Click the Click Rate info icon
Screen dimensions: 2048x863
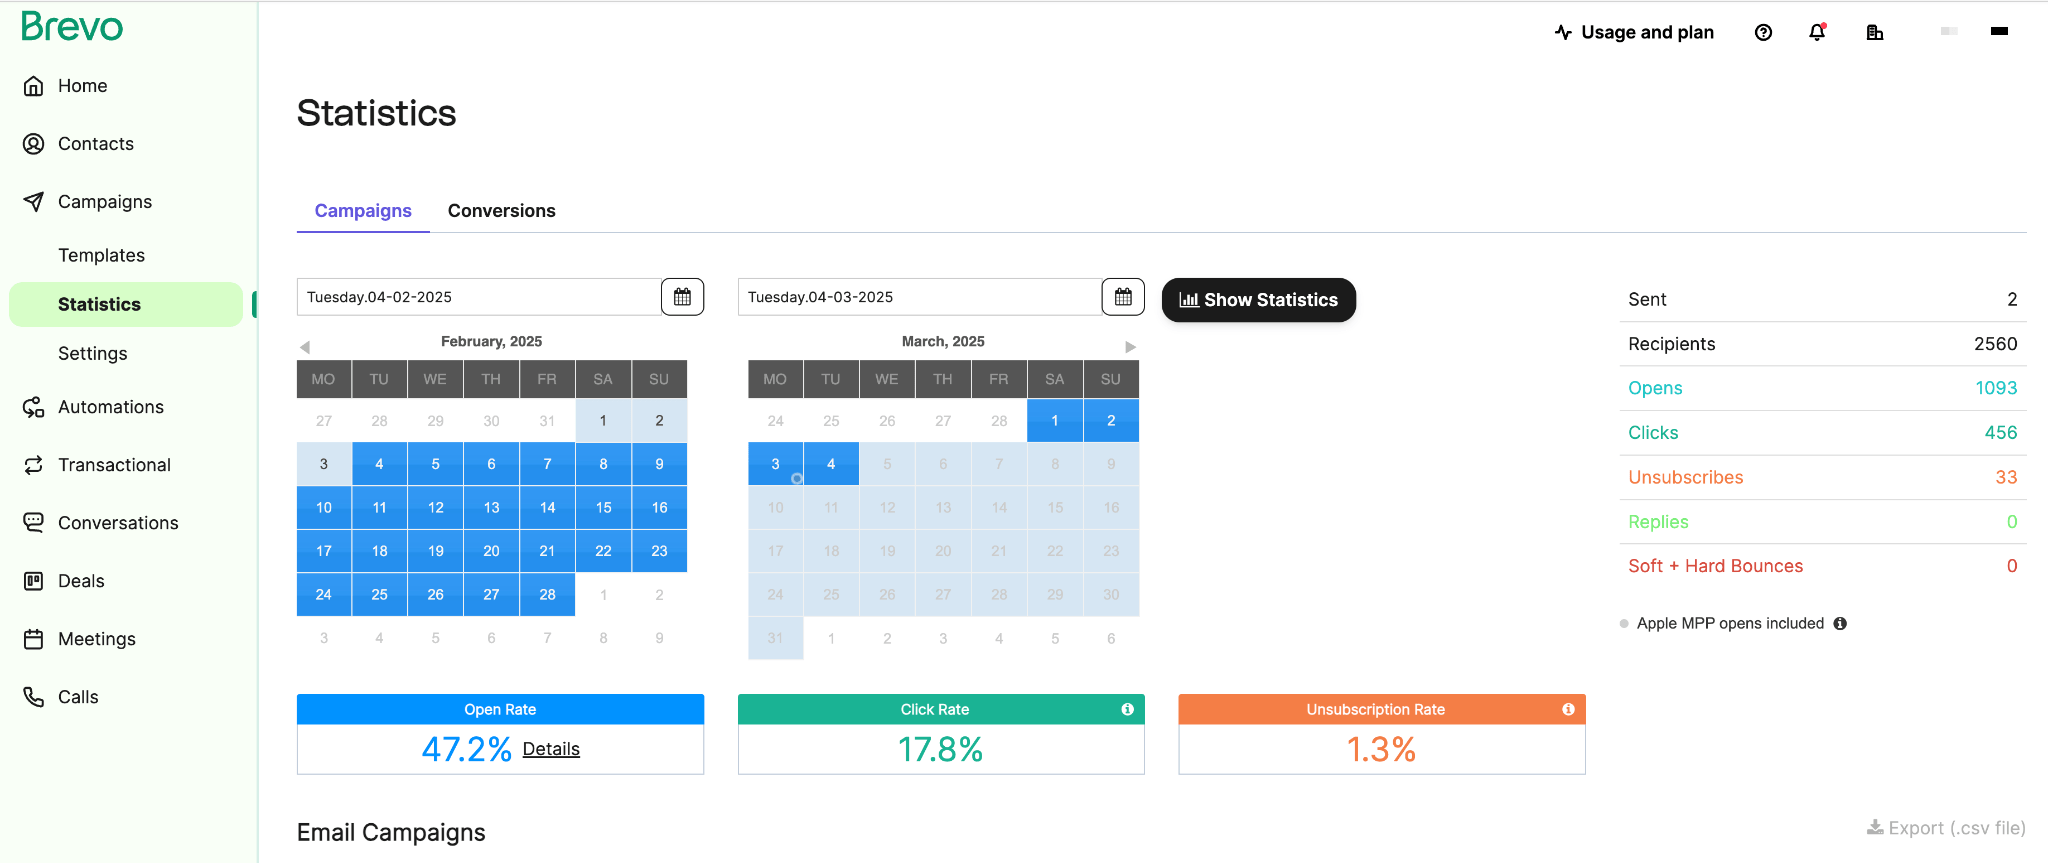click(1127, 709)
